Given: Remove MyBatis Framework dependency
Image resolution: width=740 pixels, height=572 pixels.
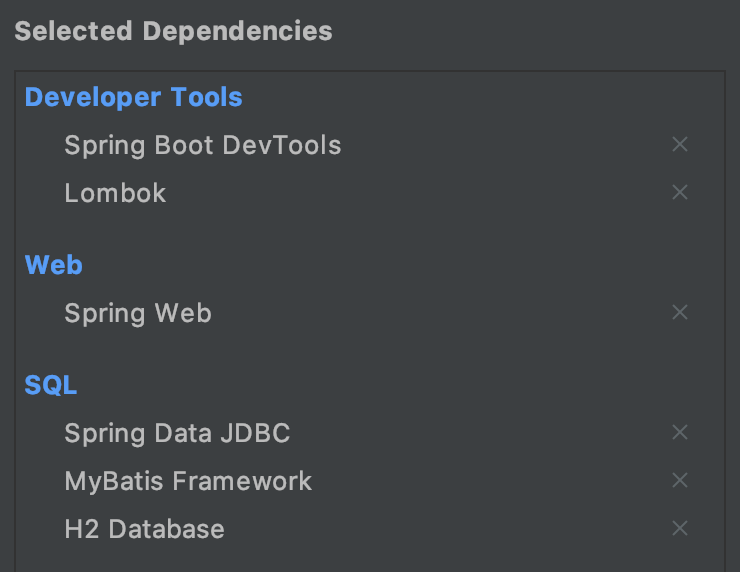Looking at the screenshot, I should coord(680,480).
